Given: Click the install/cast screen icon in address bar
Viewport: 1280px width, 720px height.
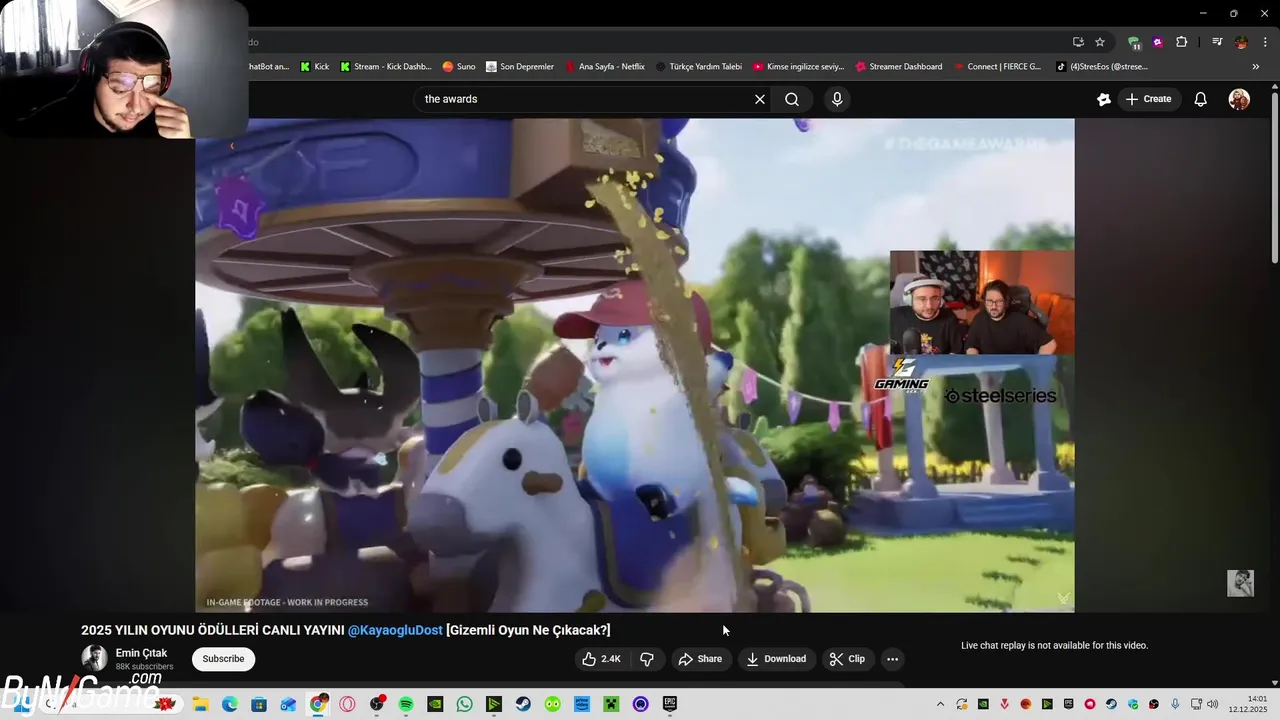Looking at the screenshot, I should coord(1078,42).
